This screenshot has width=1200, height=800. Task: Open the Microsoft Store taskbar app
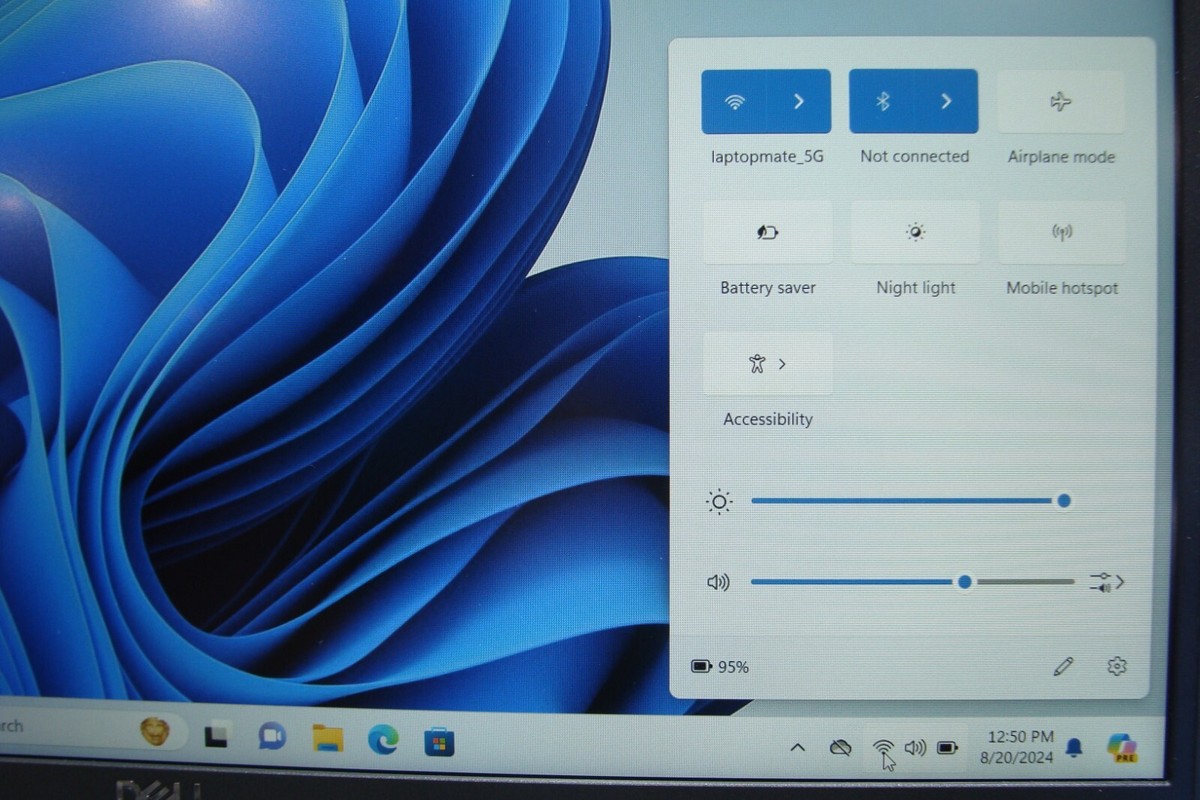tap(439, 741)
